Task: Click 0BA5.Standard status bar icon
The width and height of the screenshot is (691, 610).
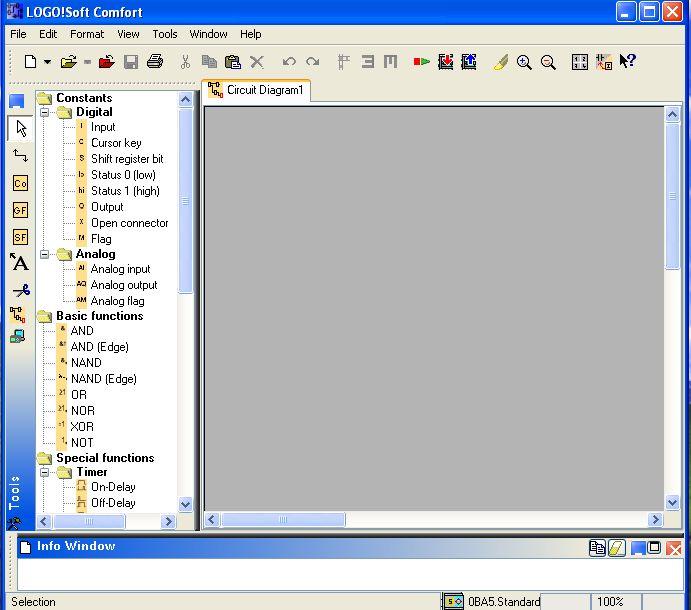Action: pos(453,601)
